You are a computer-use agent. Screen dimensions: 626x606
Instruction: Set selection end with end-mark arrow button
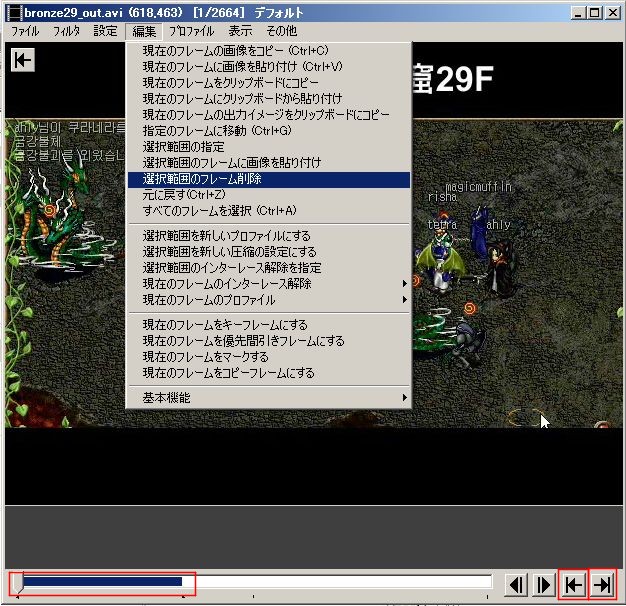(x=602, y=585)
